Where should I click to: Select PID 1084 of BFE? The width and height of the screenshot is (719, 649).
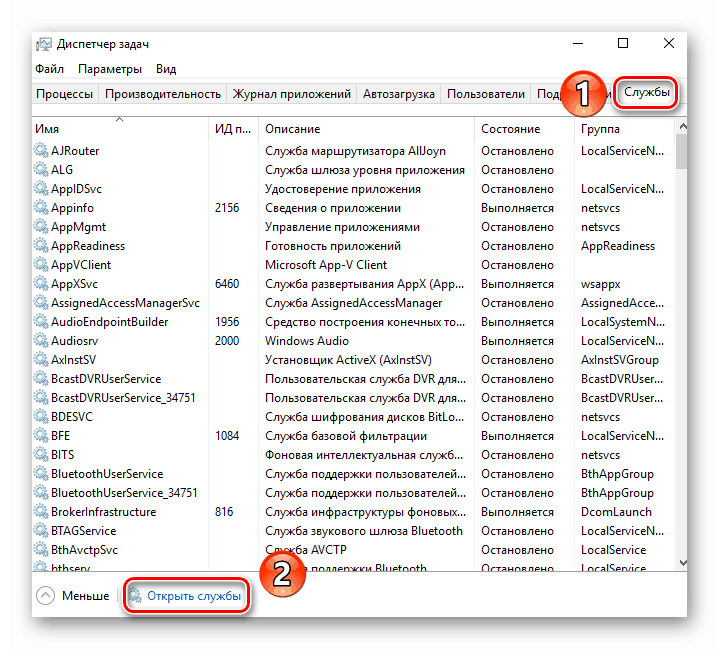[227, 436]
